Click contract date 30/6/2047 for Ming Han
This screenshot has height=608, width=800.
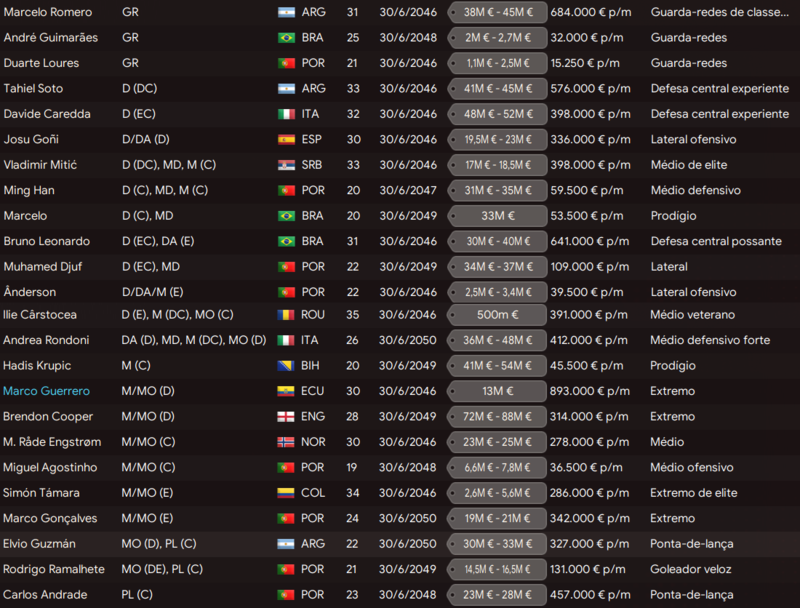[x=408, y=191]
